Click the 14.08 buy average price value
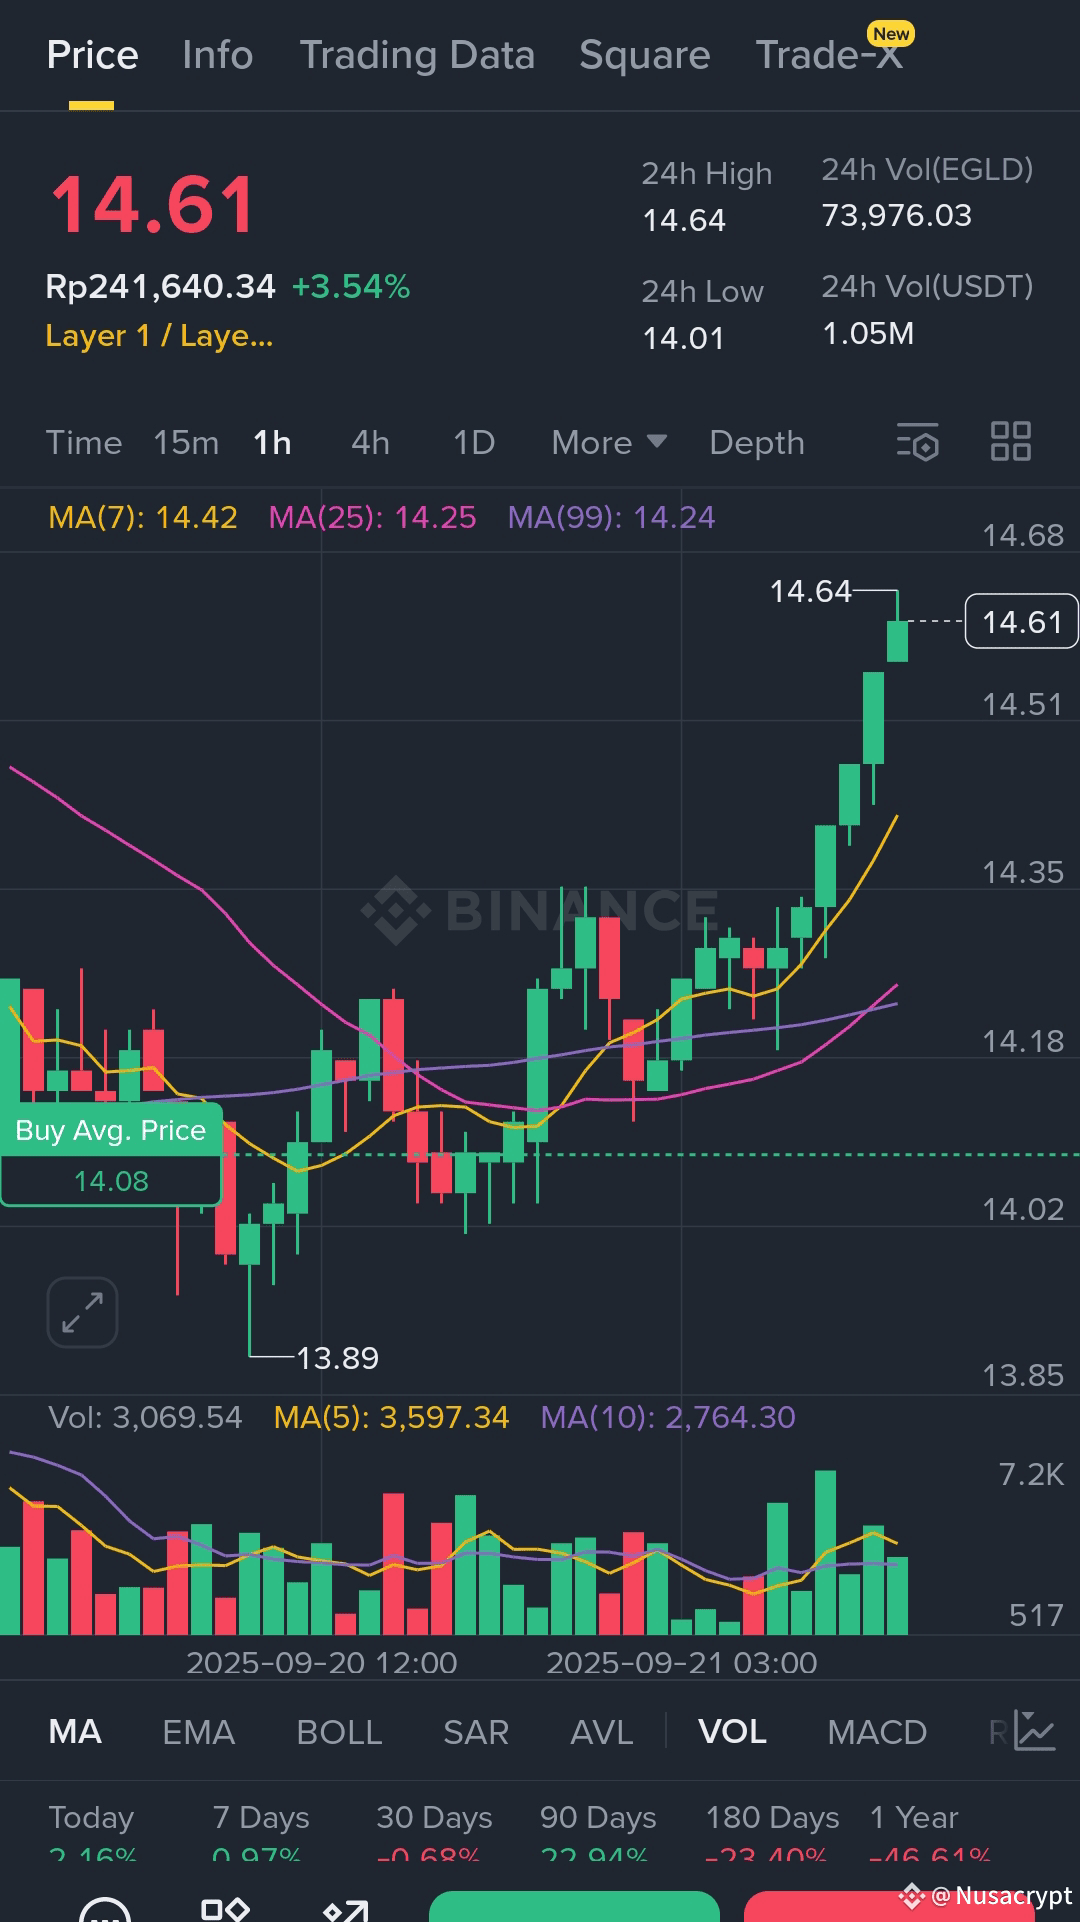 click(x=111, y=1181)
